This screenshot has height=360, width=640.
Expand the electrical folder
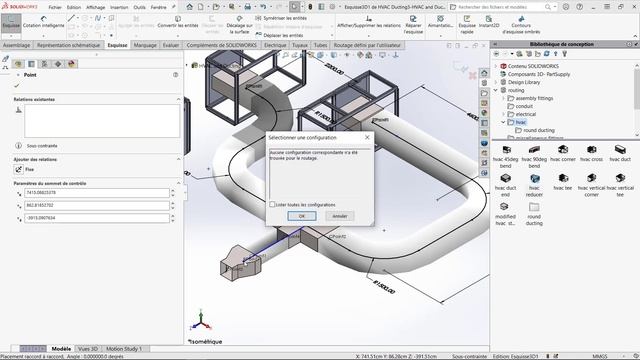coord(503,114)
